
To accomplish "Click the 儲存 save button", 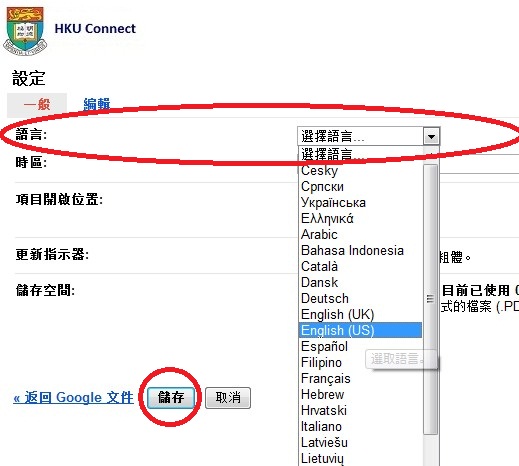I will pos(171,397).
